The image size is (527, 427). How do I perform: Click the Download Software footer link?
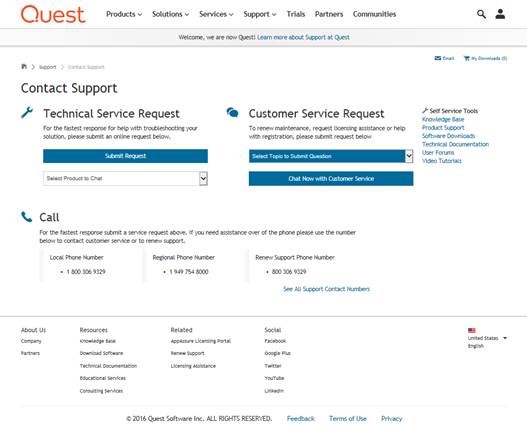pyautogui.click(x=101, y=353)
